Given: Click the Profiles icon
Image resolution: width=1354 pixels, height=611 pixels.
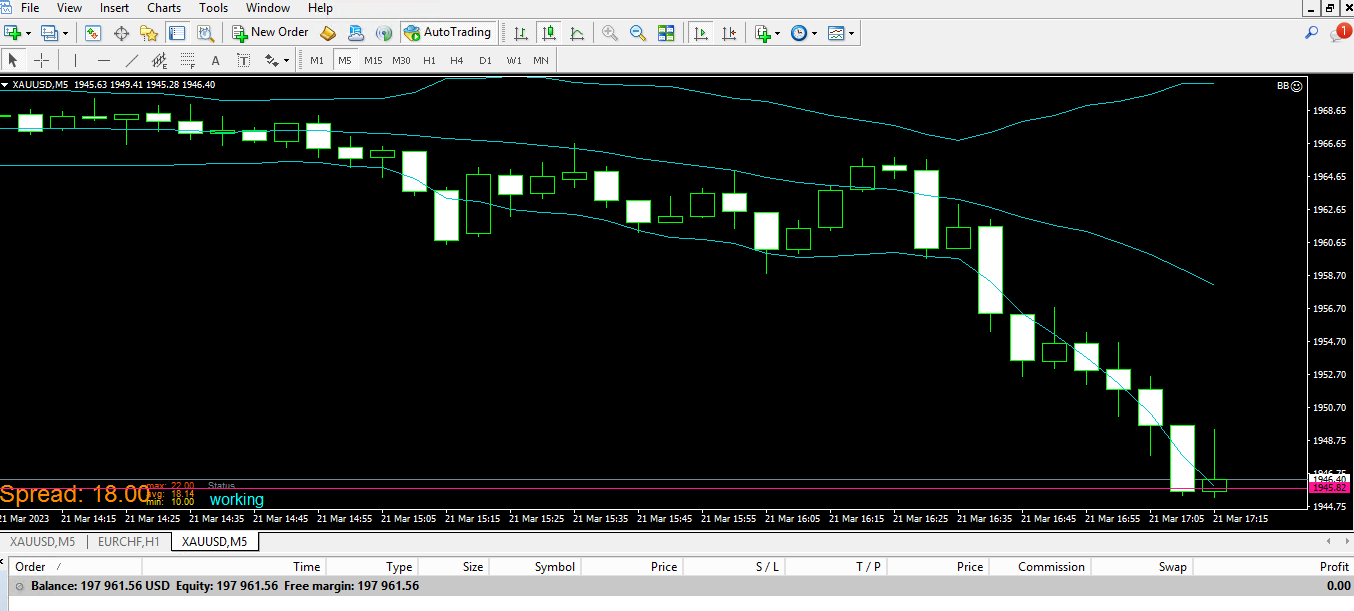Looking at the screenshot, I should point(49,33).
